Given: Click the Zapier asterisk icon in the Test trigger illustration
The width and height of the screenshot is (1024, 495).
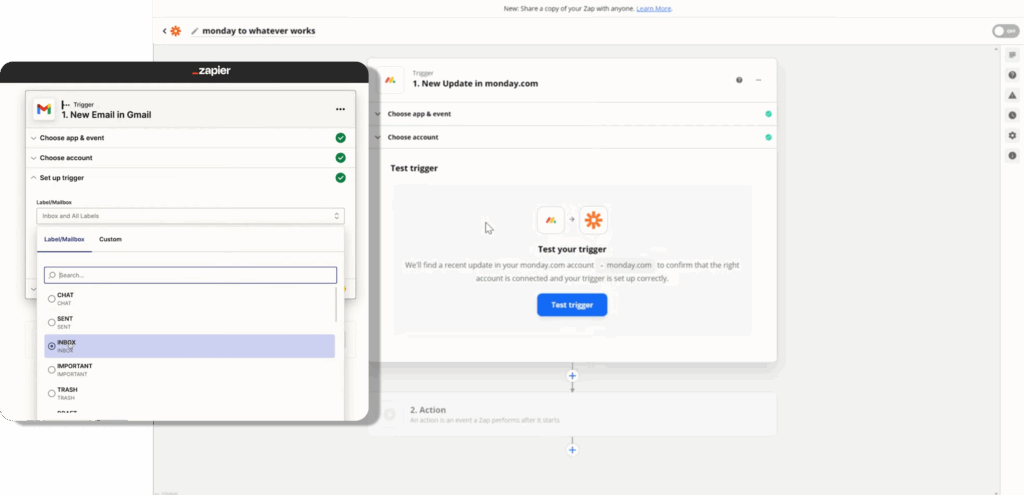Looking at the screenshot, I should click(x=593, y=220).
